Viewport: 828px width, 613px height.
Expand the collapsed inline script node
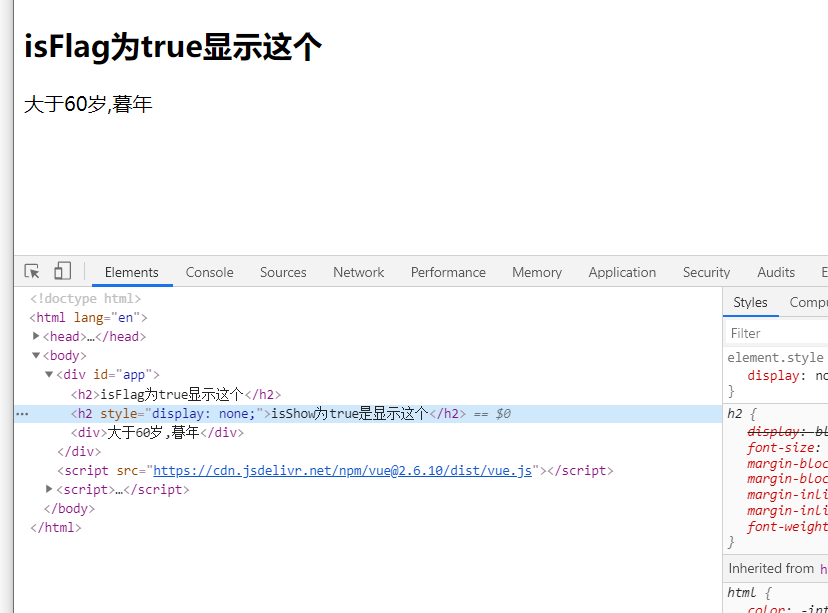[49, 489]
